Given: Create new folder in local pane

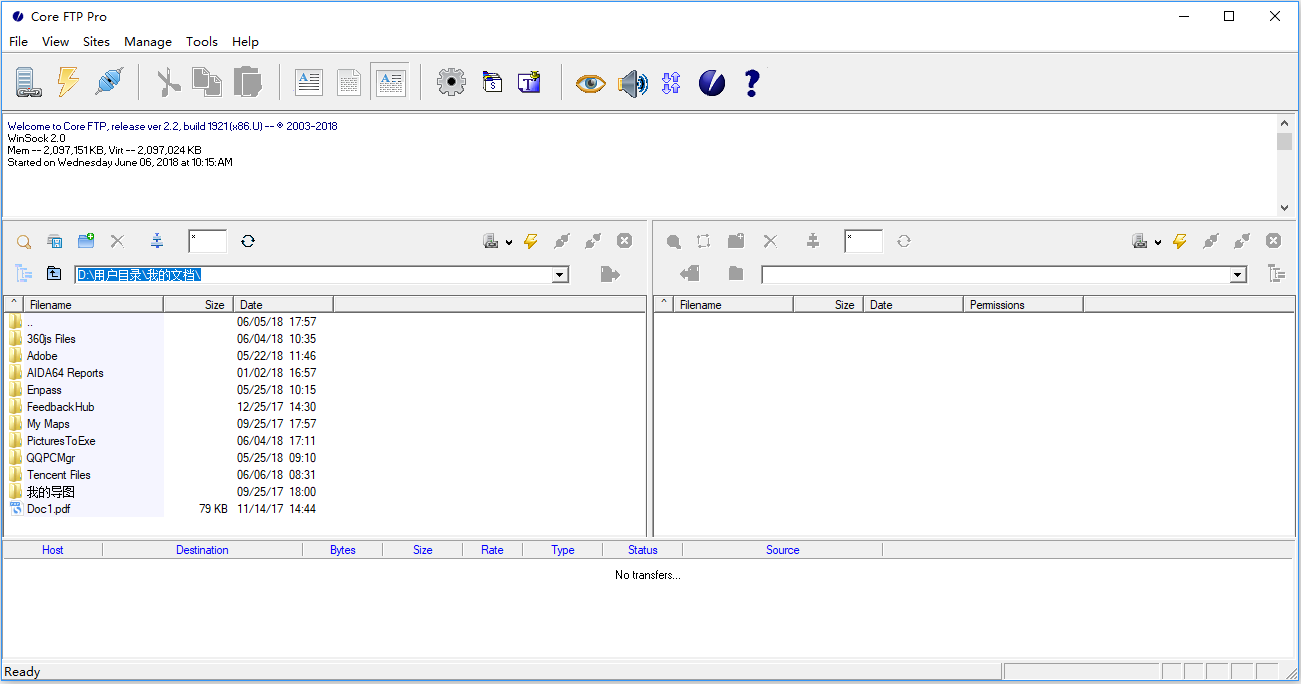Looking at the screenshot, I should [86, 241].
